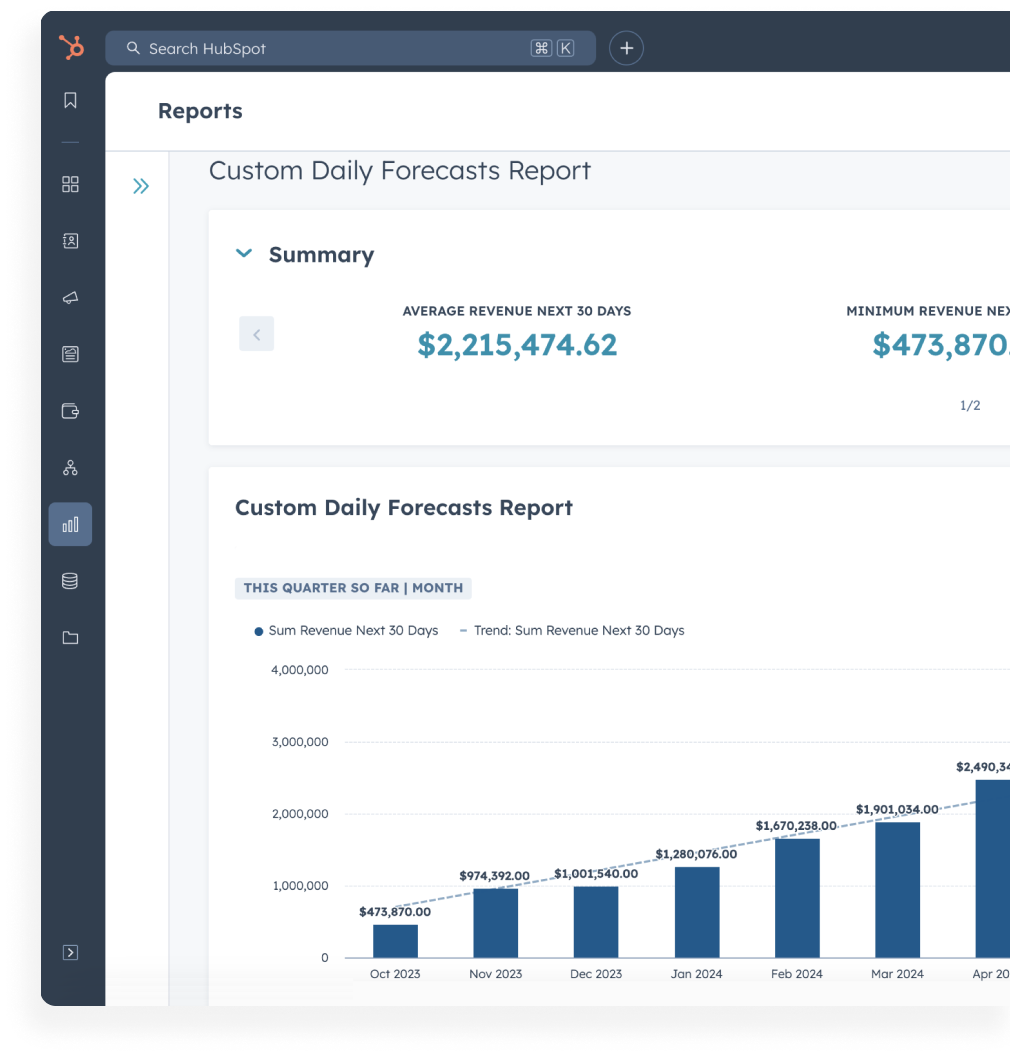This screenshot has width=1010, height=1056.
Task: Open the Workspaces grid icon
Action: pos(70,184)
